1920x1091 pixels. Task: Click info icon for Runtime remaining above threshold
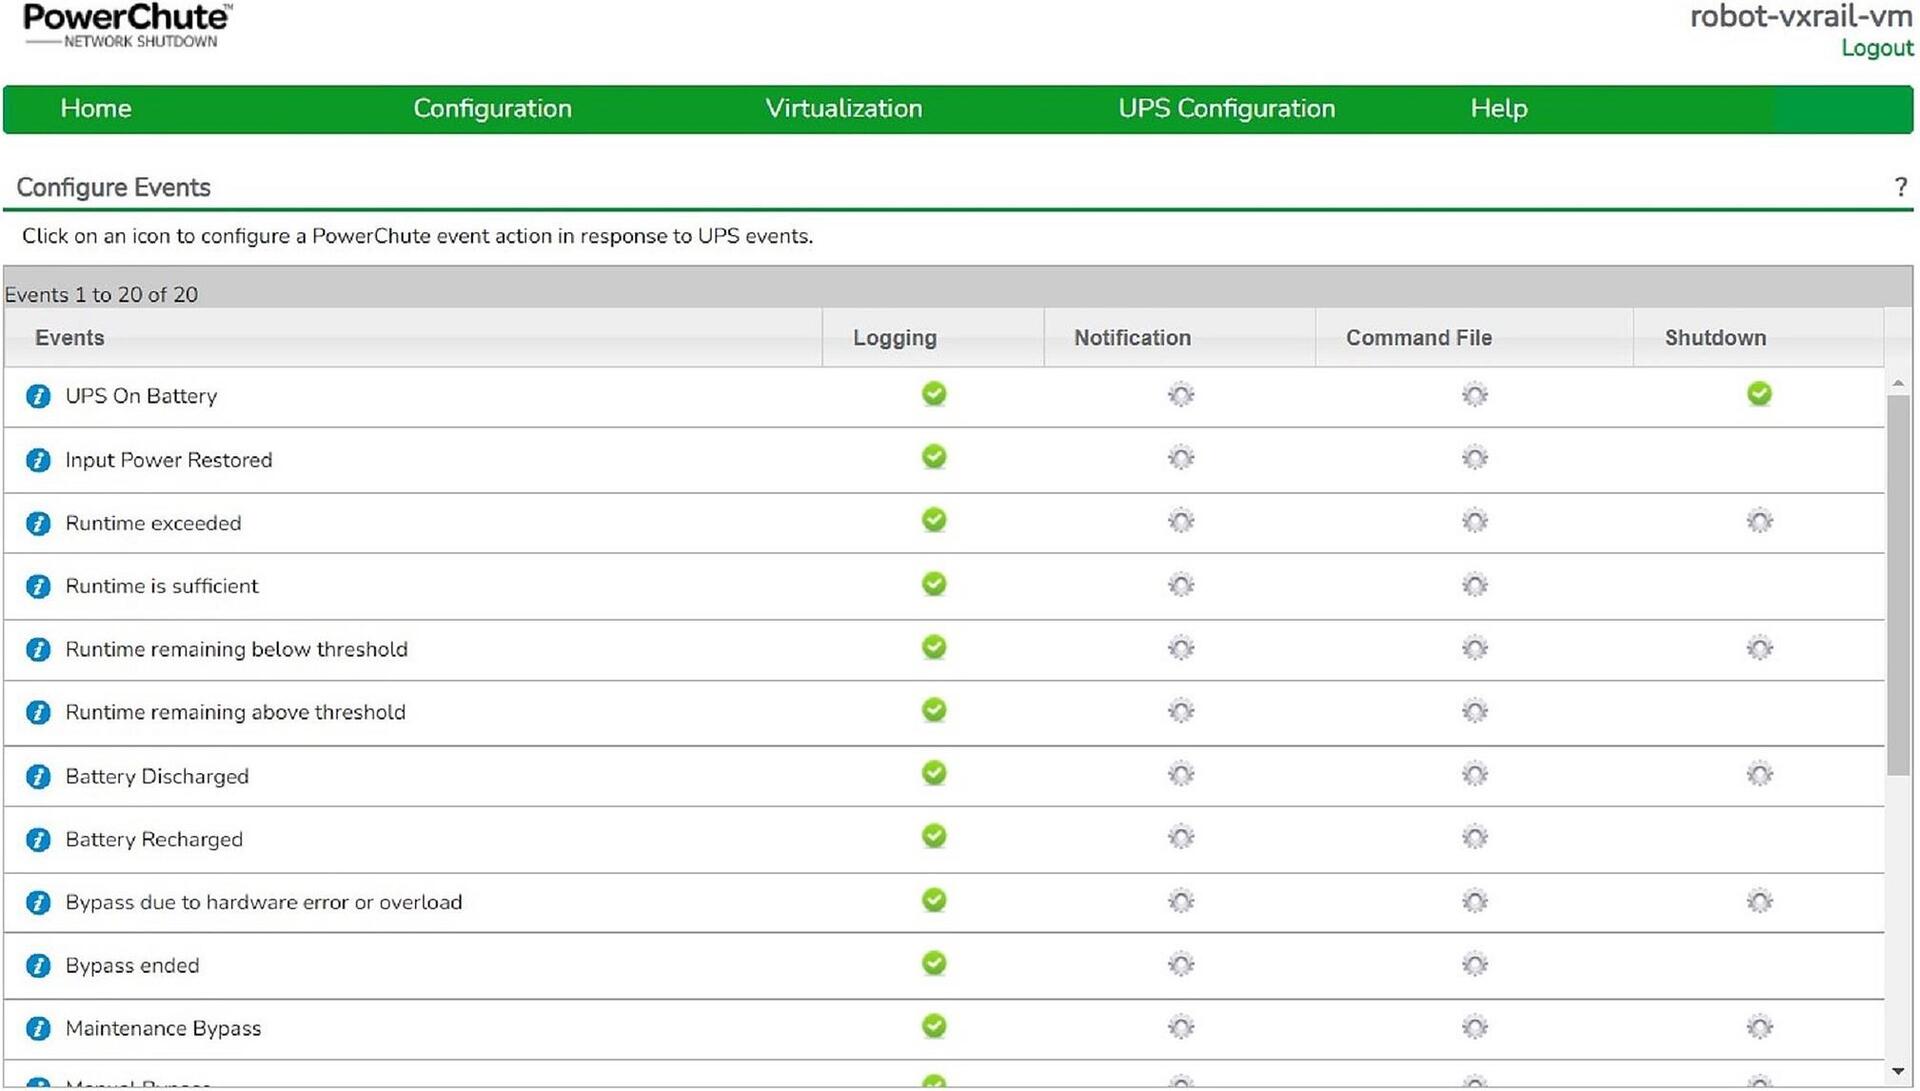(x=38, y=713)
